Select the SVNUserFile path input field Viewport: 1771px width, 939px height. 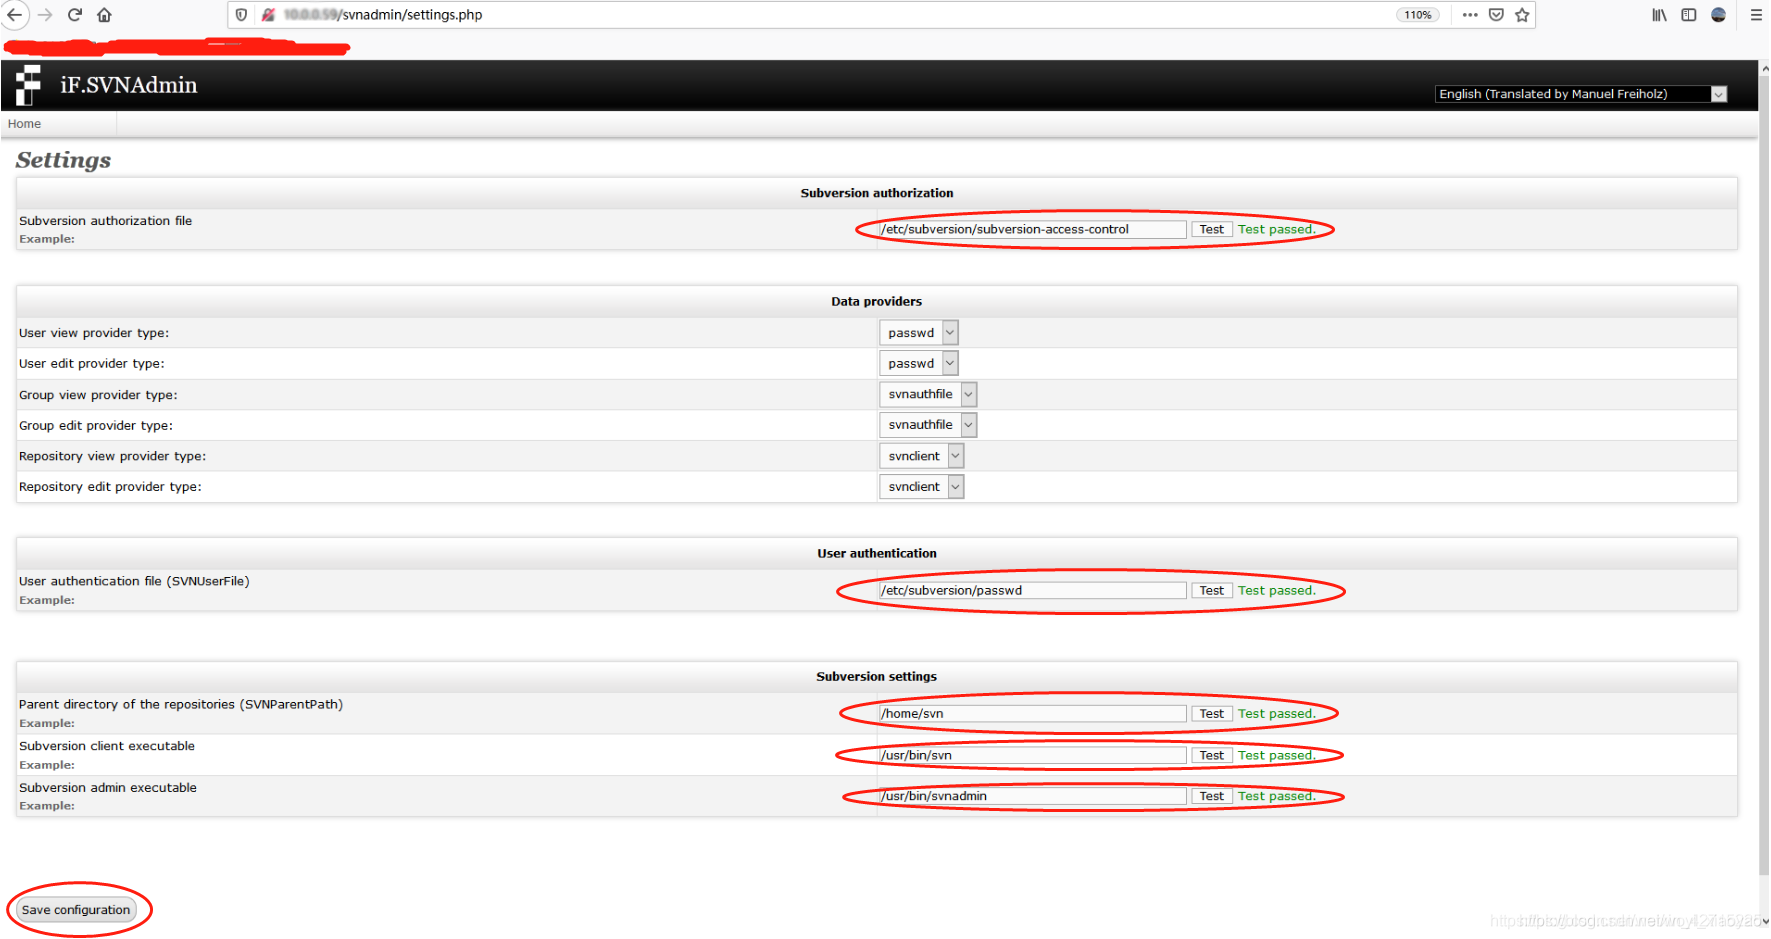pos(1032,590)
